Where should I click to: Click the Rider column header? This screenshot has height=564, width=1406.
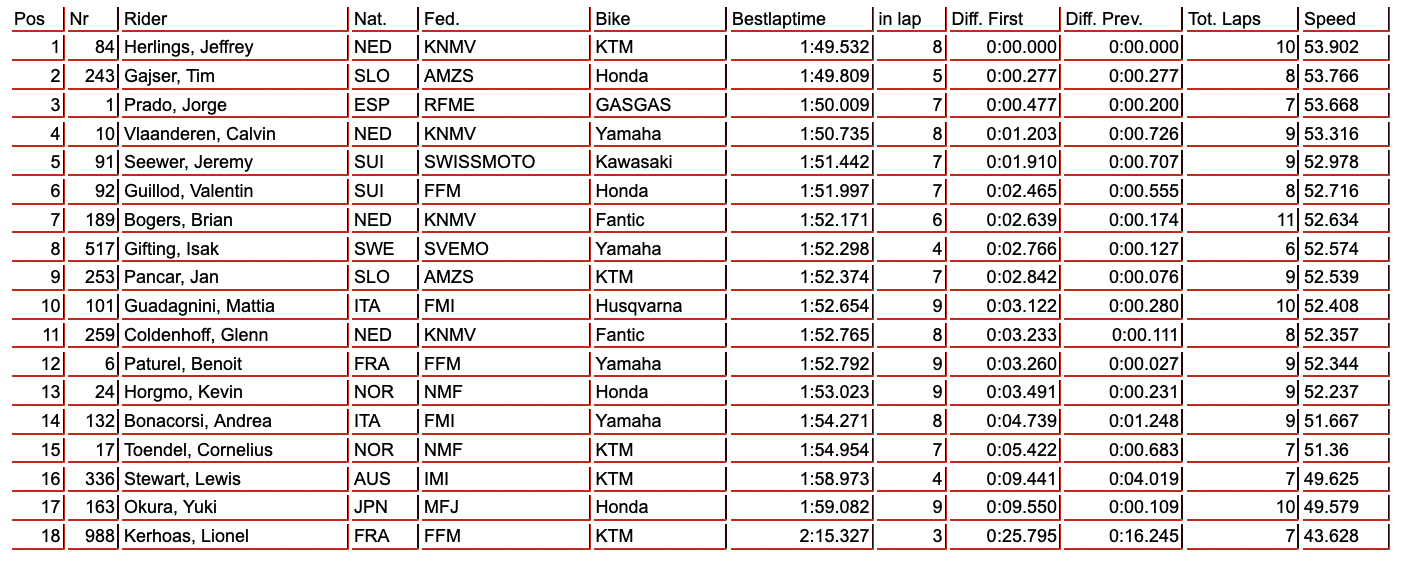pyautogui.click(x=145, y=19)
